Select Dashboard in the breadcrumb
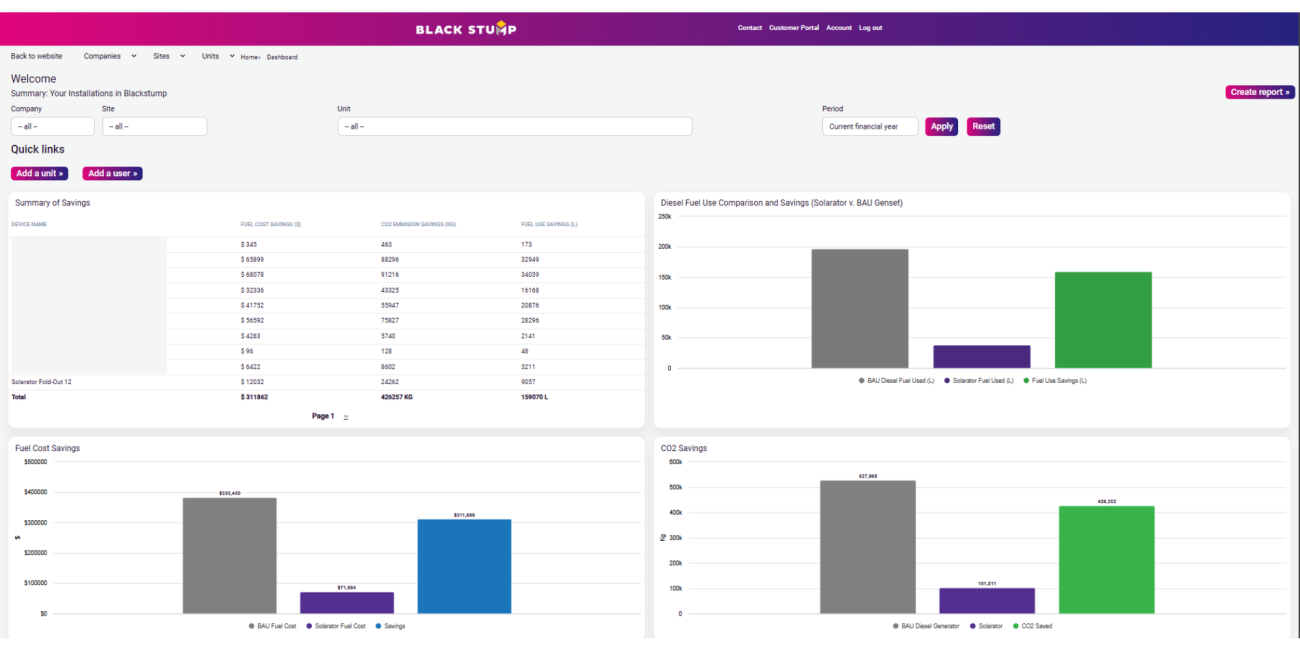 282,57
